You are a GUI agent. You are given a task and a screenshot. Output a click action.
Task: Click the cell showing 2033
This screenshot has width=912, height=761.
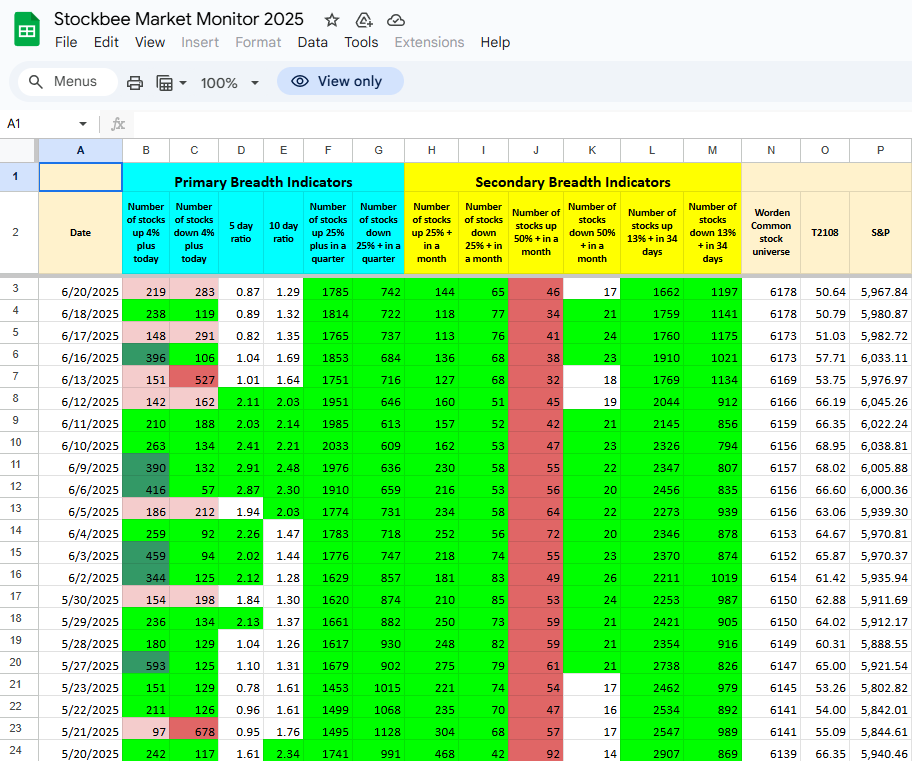pyautogui.click(x=328, y=443)
